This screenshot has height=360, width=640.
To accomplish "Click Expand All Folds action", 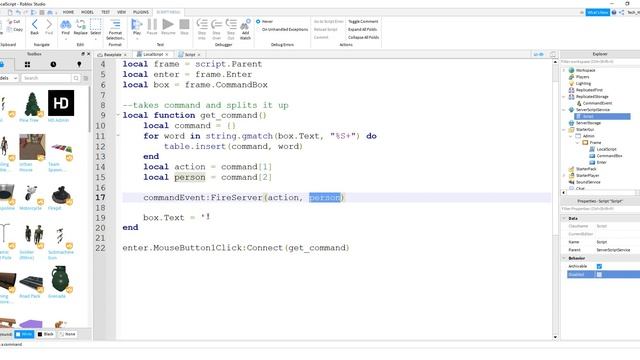I will 362,29.
